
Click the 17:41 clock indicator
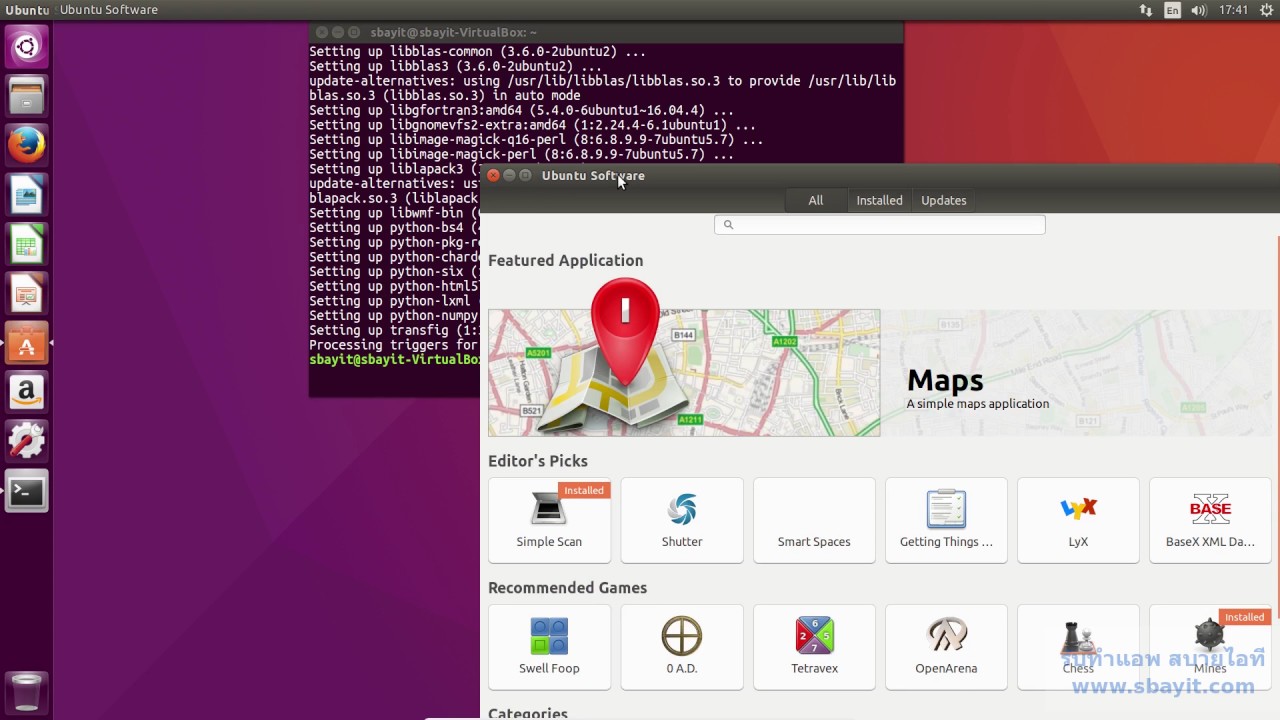coord(1233,10)
